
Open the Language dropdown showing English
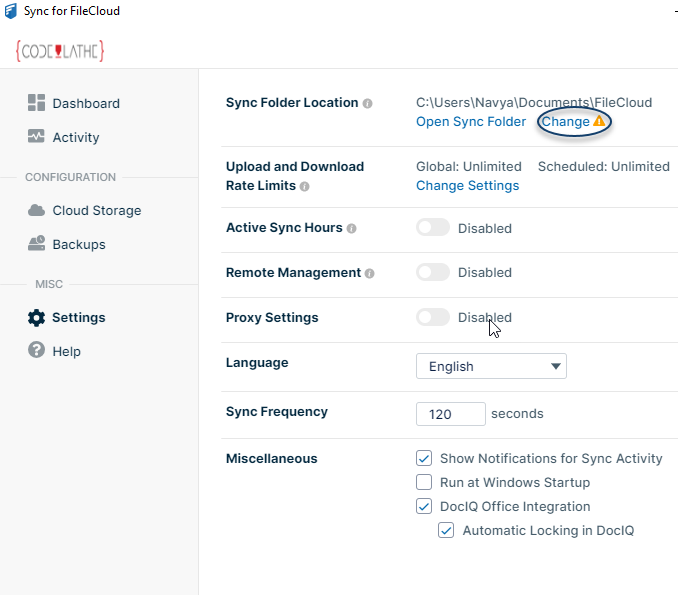click(491, 366)
